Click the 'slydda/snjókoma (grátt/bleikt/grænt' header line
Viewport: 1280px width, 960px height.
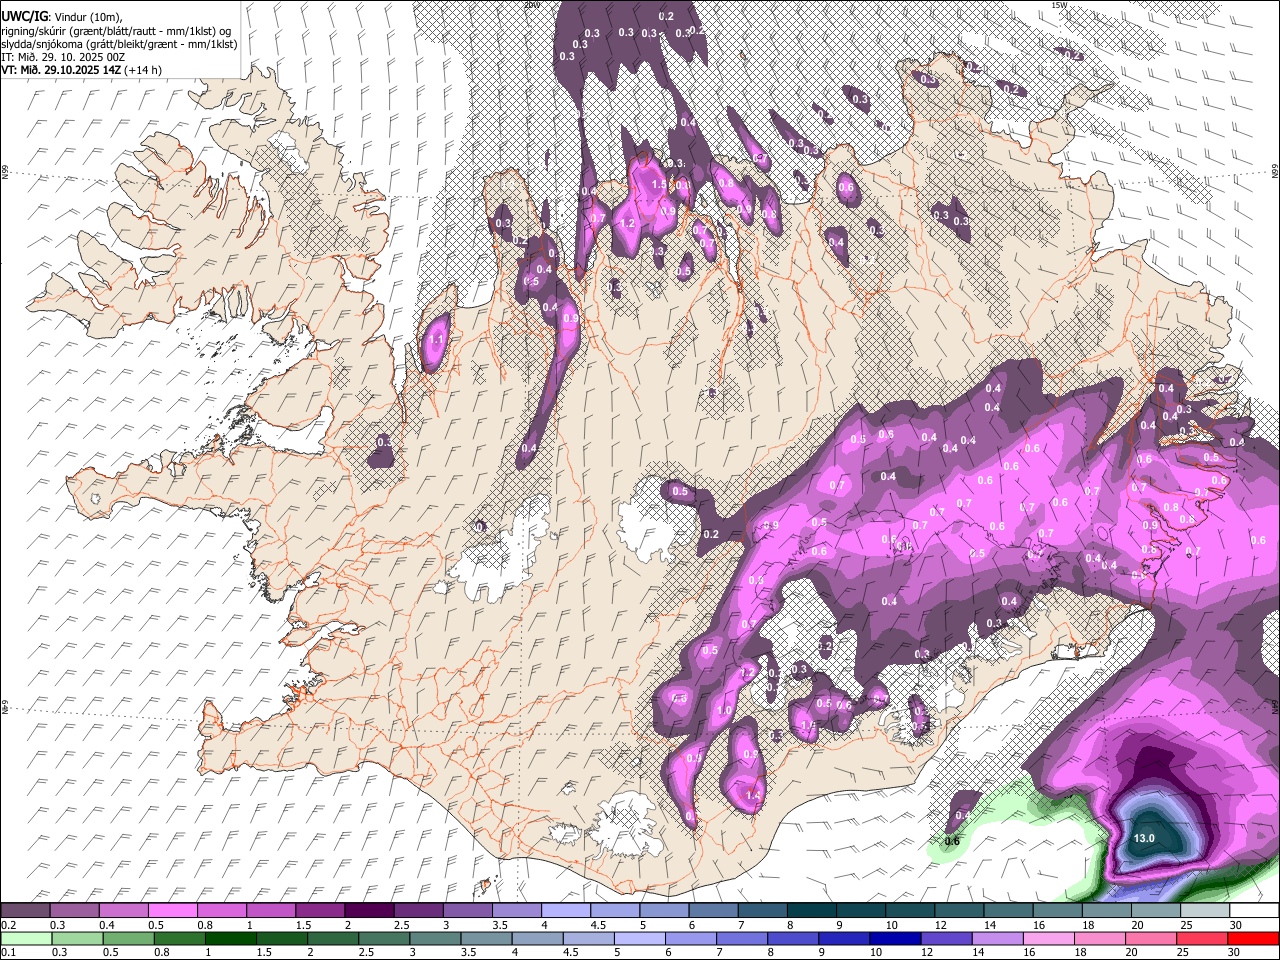pos(119,44)
